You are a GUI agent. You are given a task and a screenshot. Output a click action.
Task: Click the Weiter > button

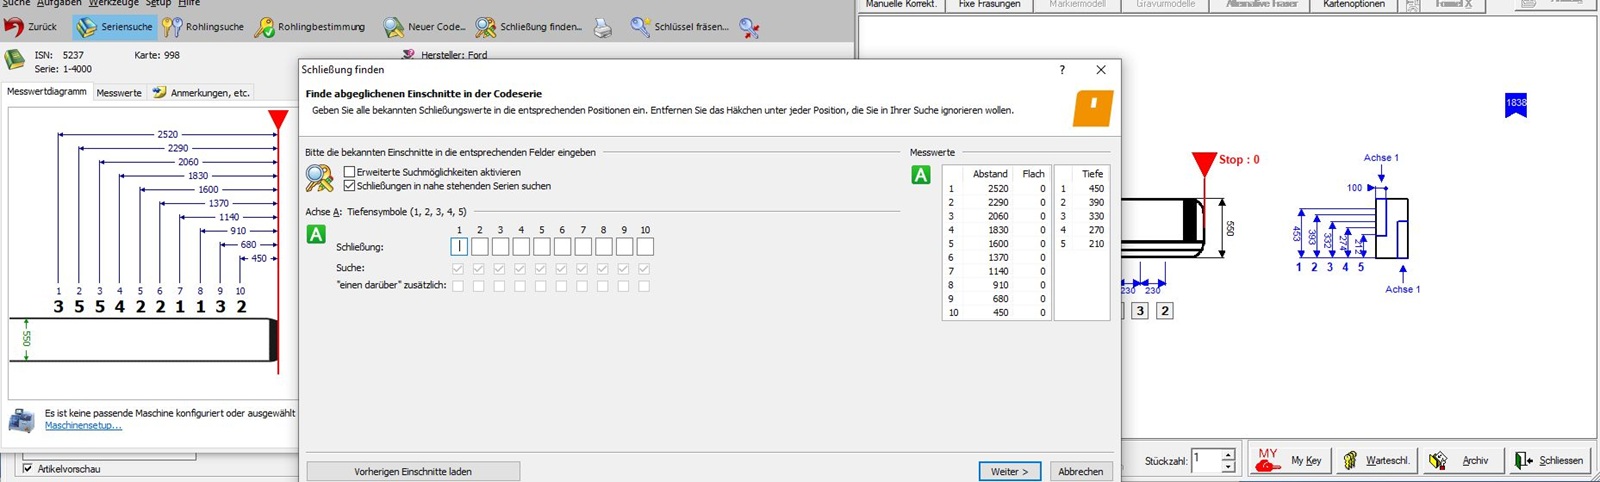point(1009,471)
